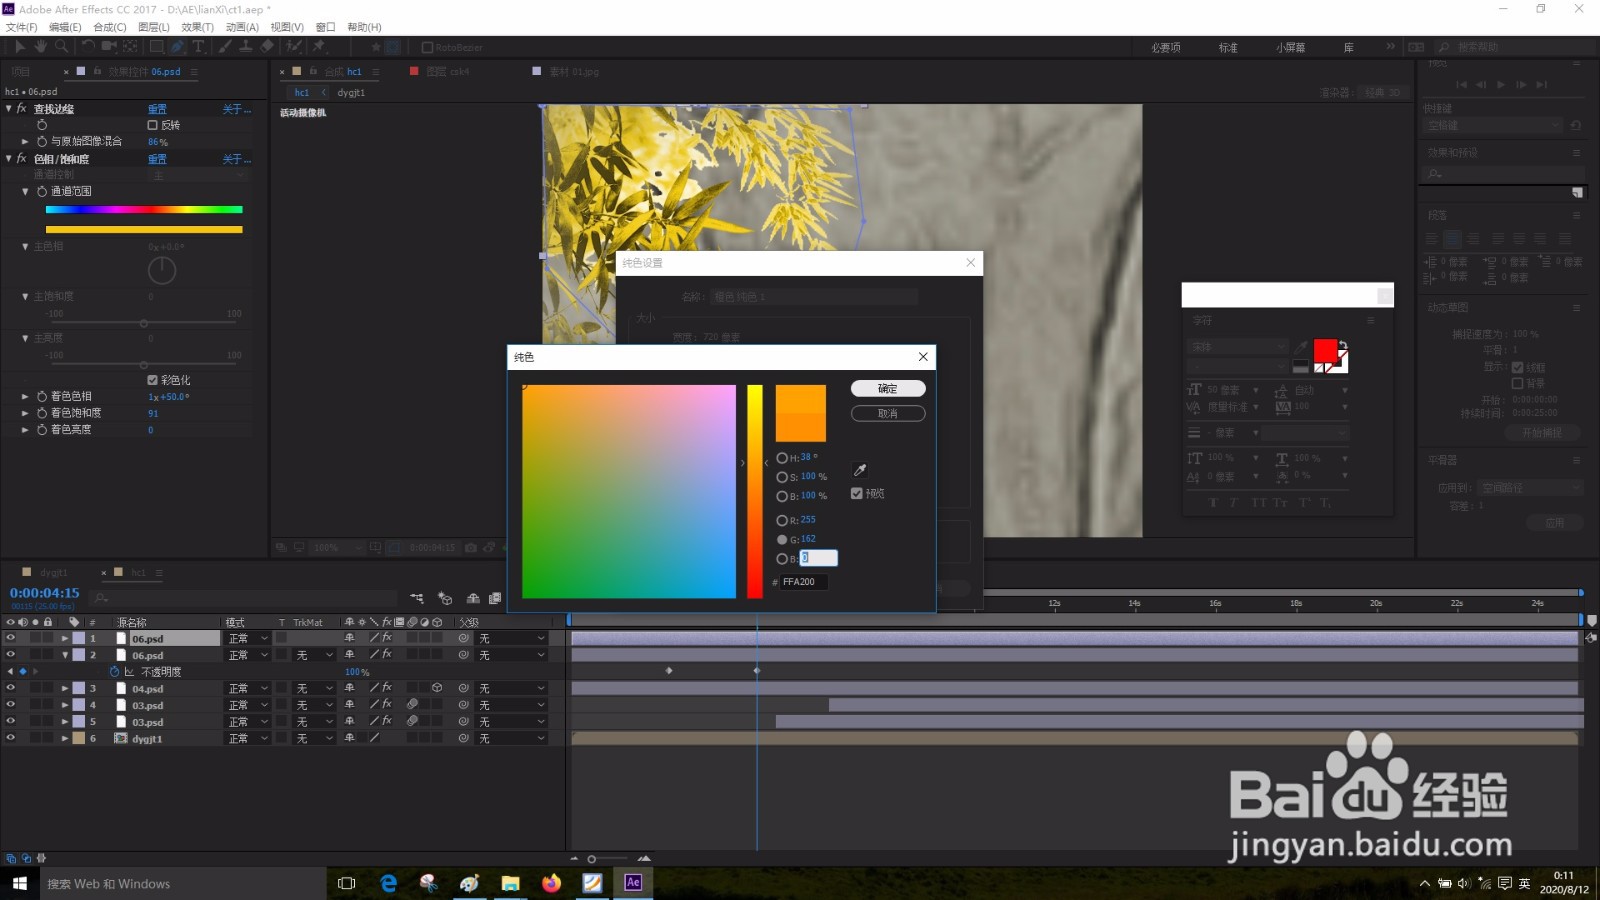
Task: Open Microsoft Edge from the taskbar
Action: (389, 883)
